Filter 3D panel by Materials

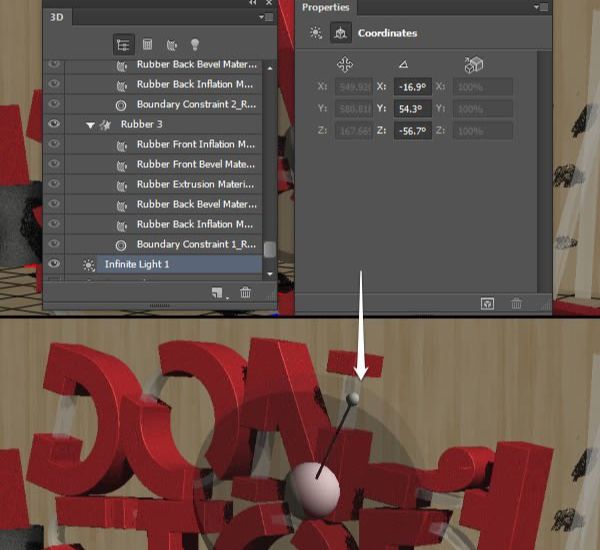[x=171, y=45]
